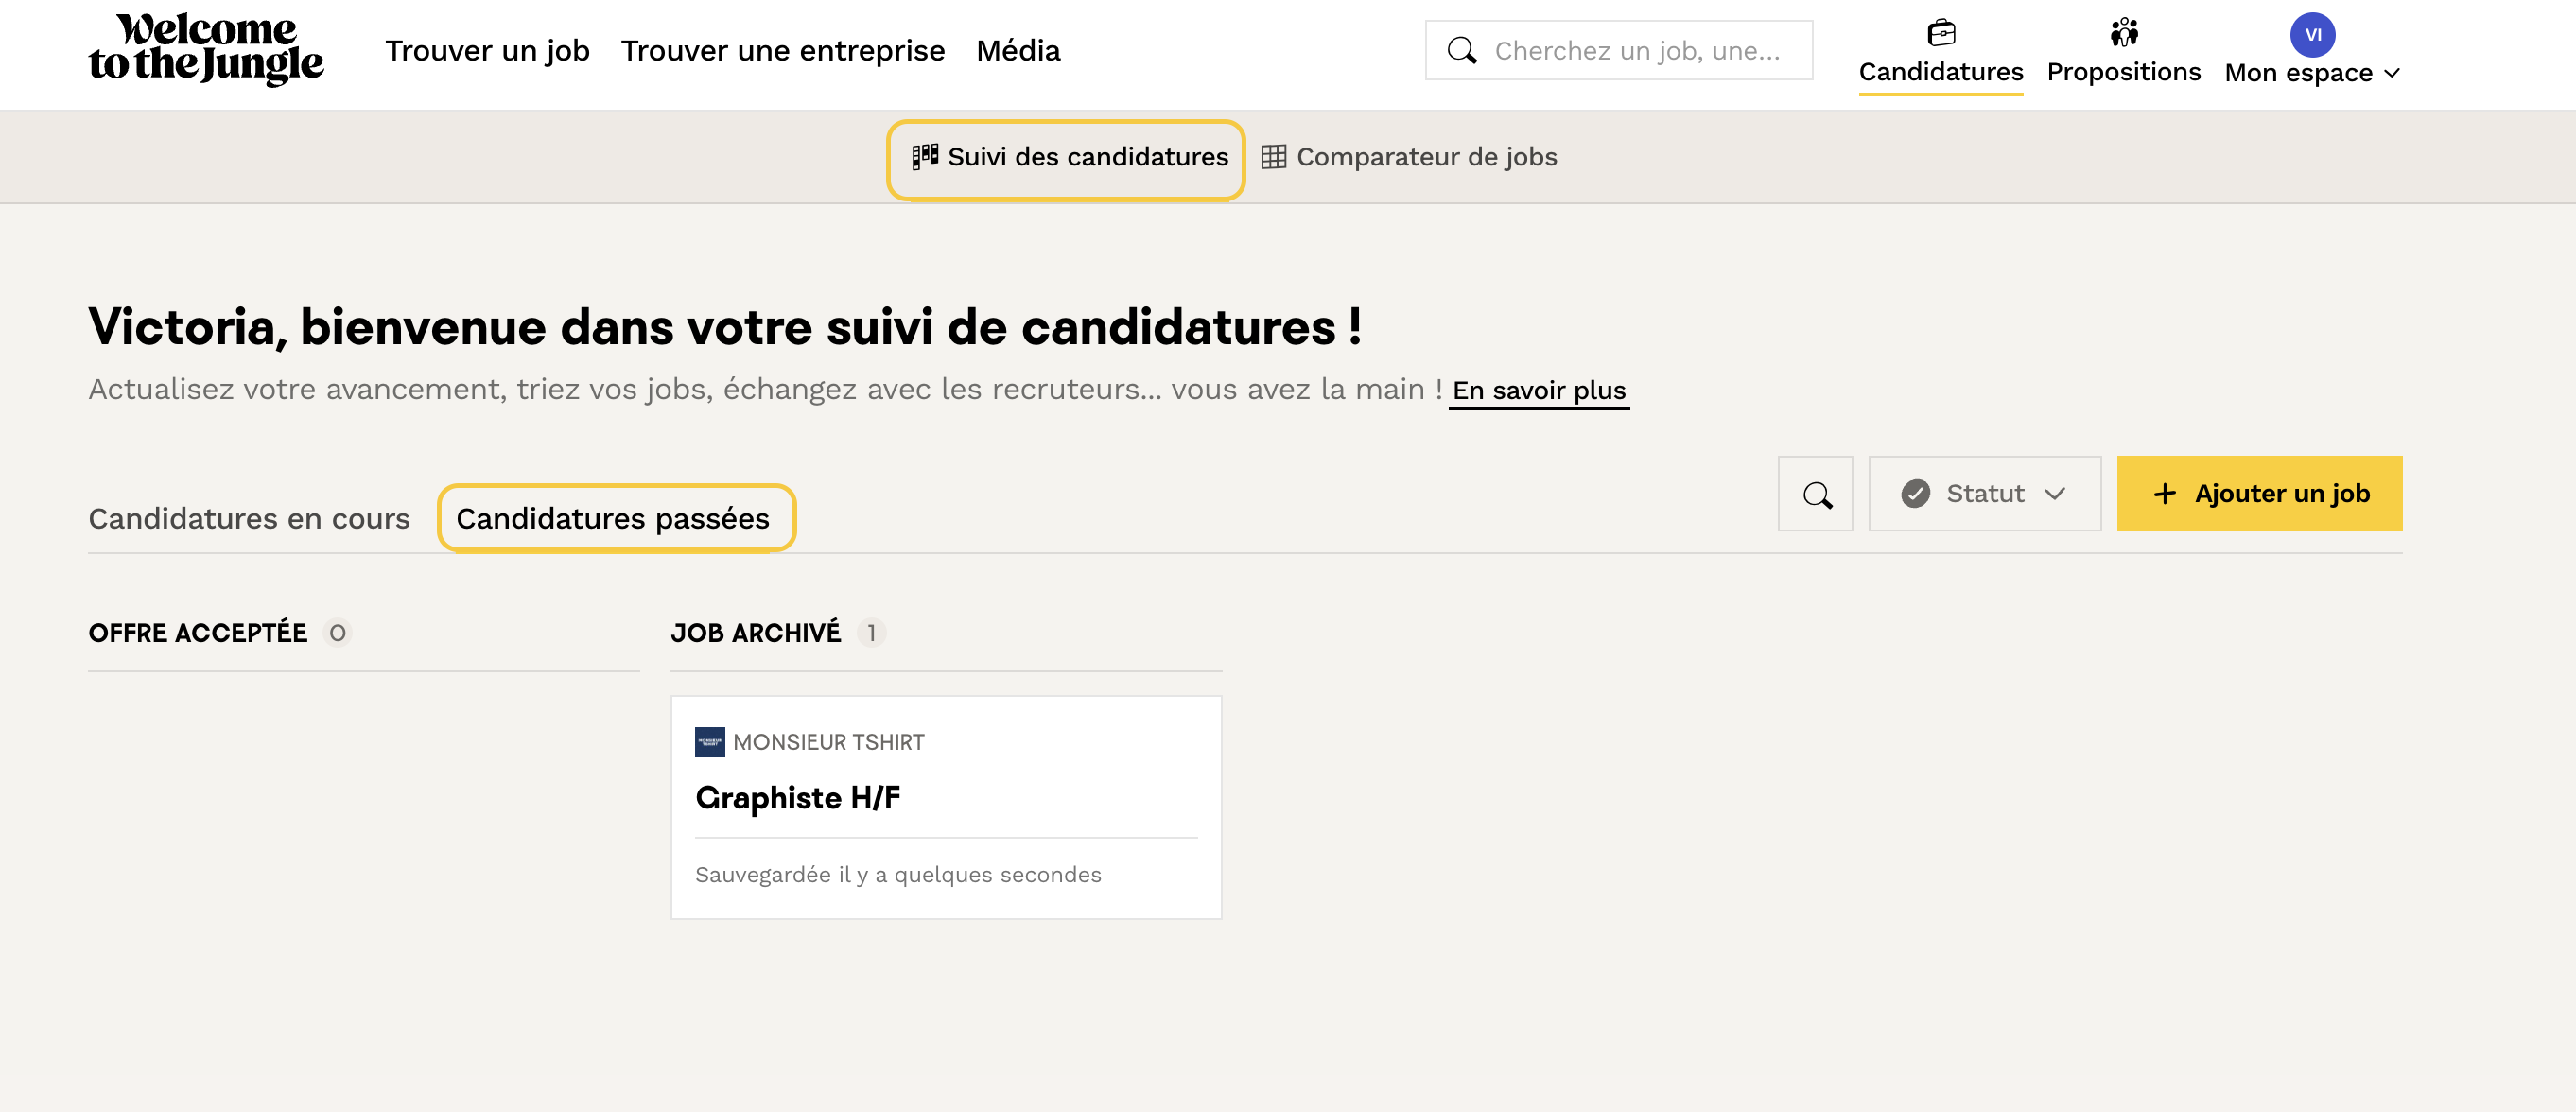
Task: Switch to Candidatures en cours tab
Action: 249,519
